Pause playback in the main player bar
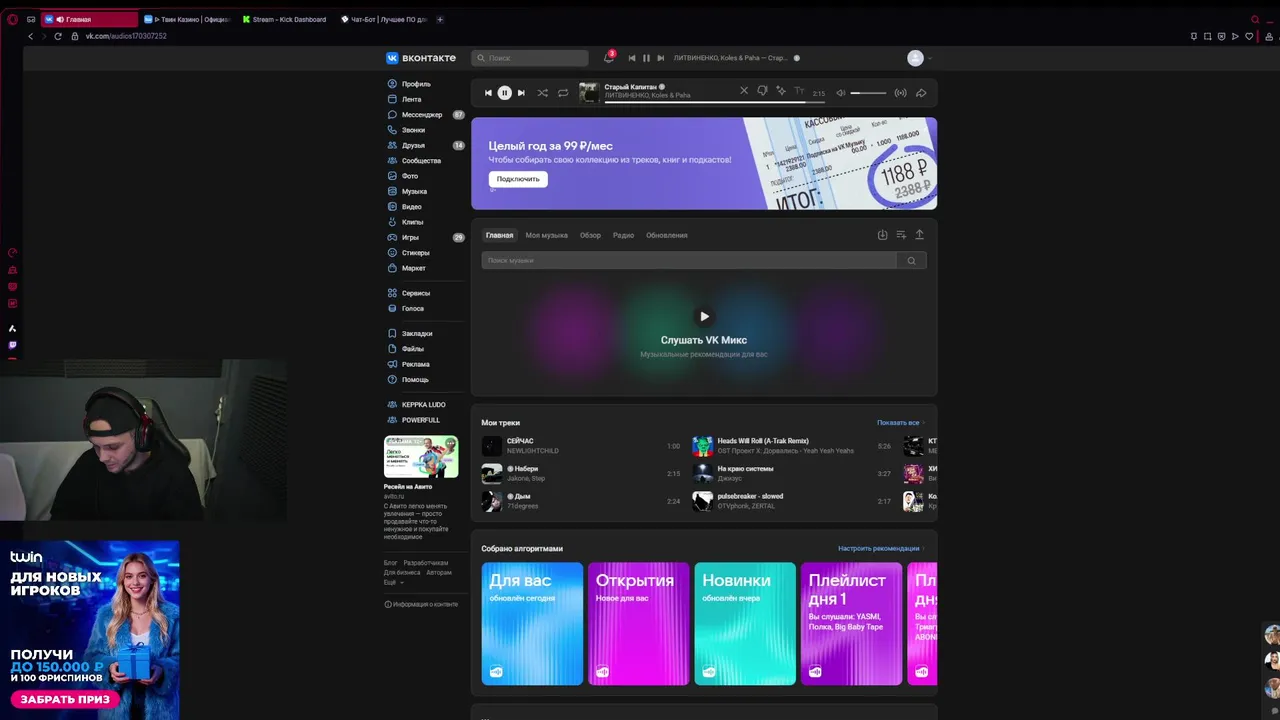The height and width of the screenshot is (720, 1280). [504, 93]
